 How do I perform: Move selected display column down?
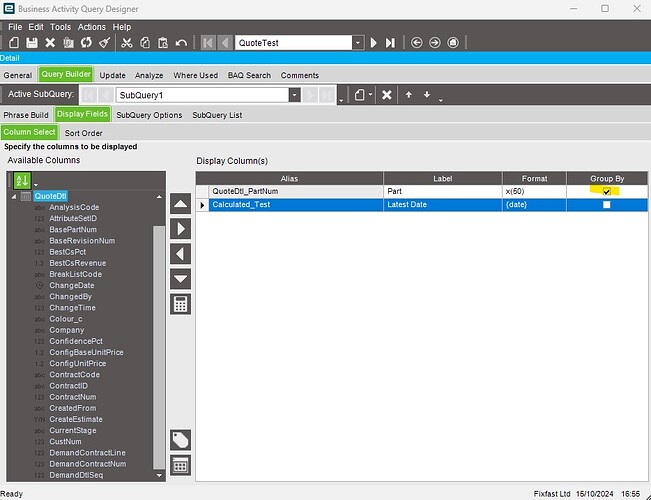(181, 279)
